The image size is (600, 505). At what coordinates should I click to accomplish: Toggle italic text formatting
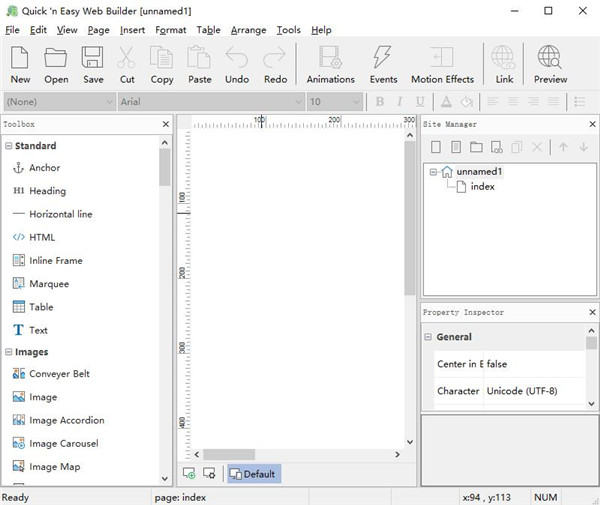tap(399, 102)
